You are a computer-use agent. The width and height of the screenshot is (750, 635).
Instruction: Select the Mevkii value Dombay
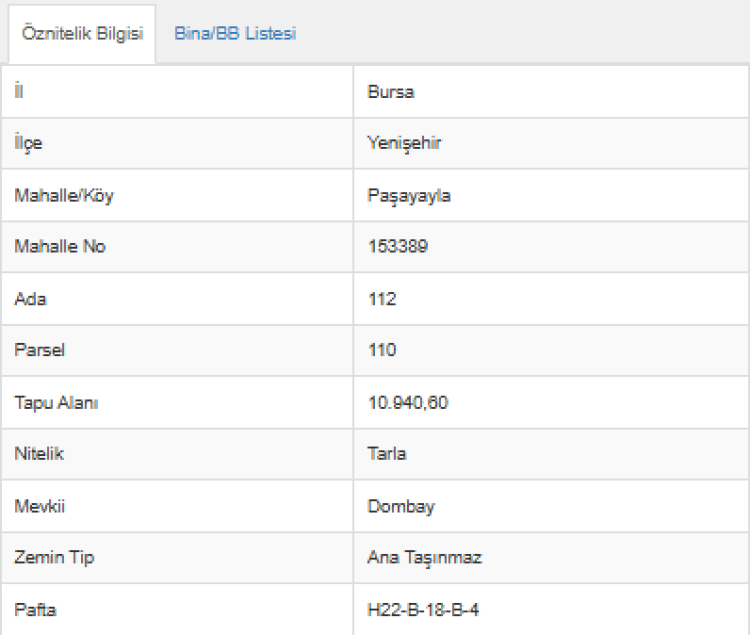[401, 506]
